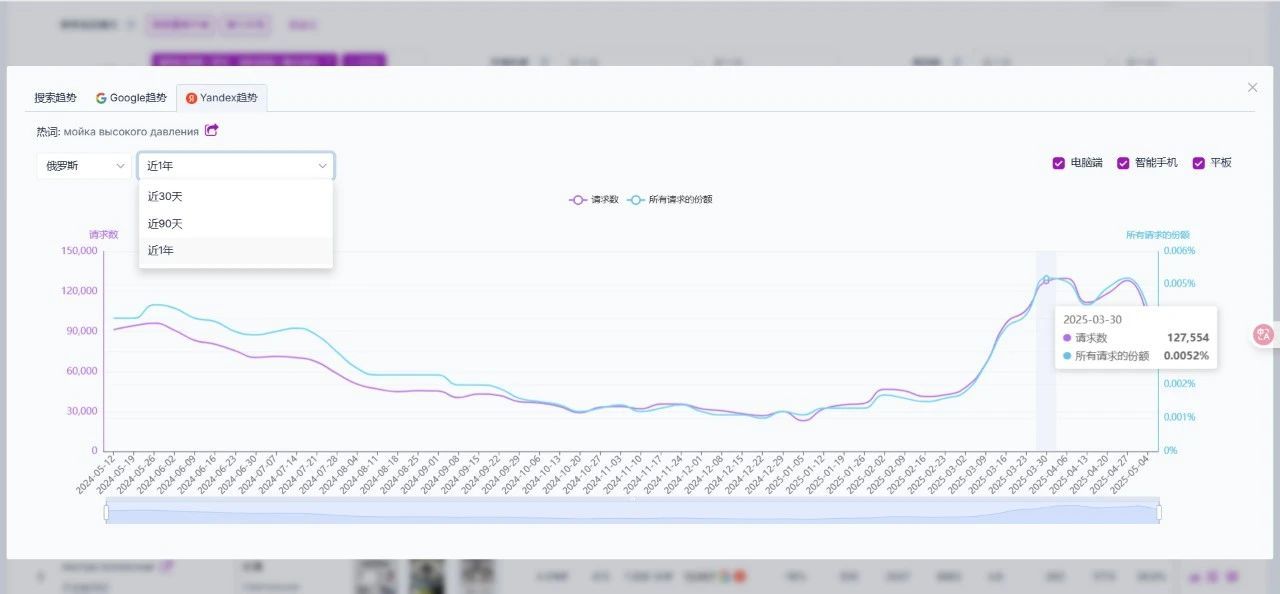Collapse the 近1年 time range dropdown
This screenshot has width=1280, height=594.
(236, 166)
